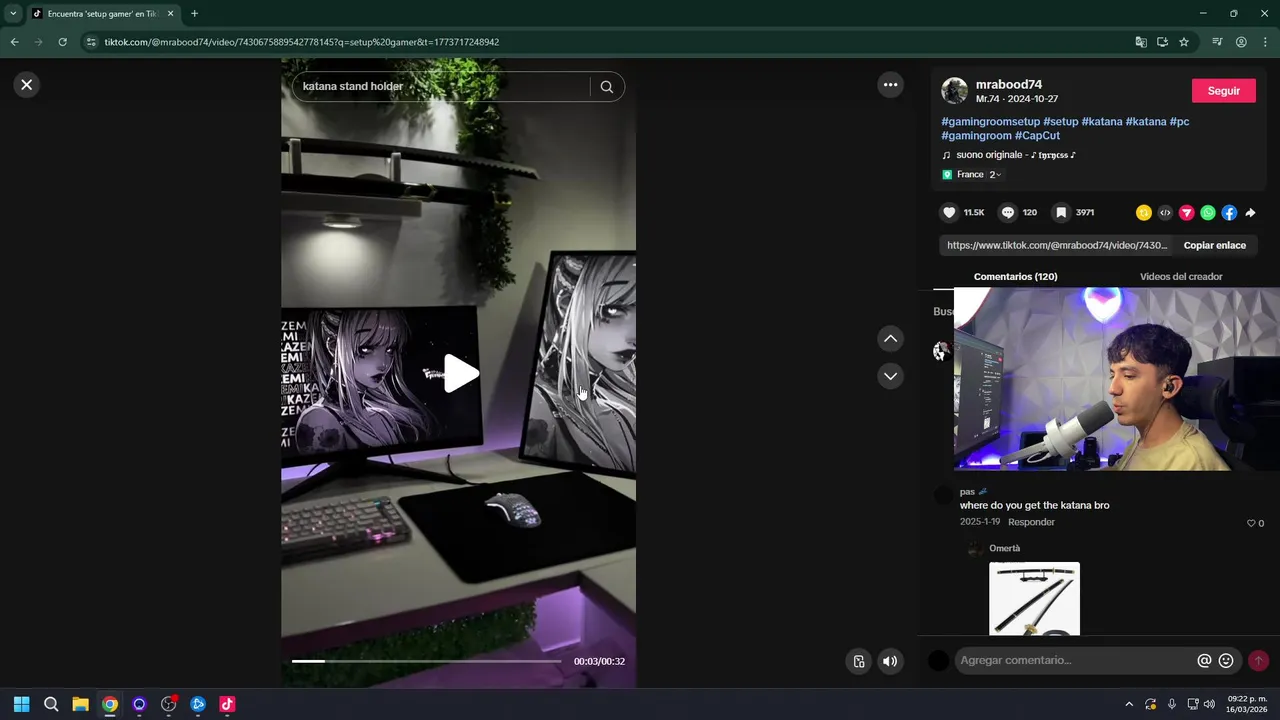The width and height of the screenshot is (1280, 720).
Task: Open the three-dots more options menu
Action: pyautogui.click(x=890, y=85)
